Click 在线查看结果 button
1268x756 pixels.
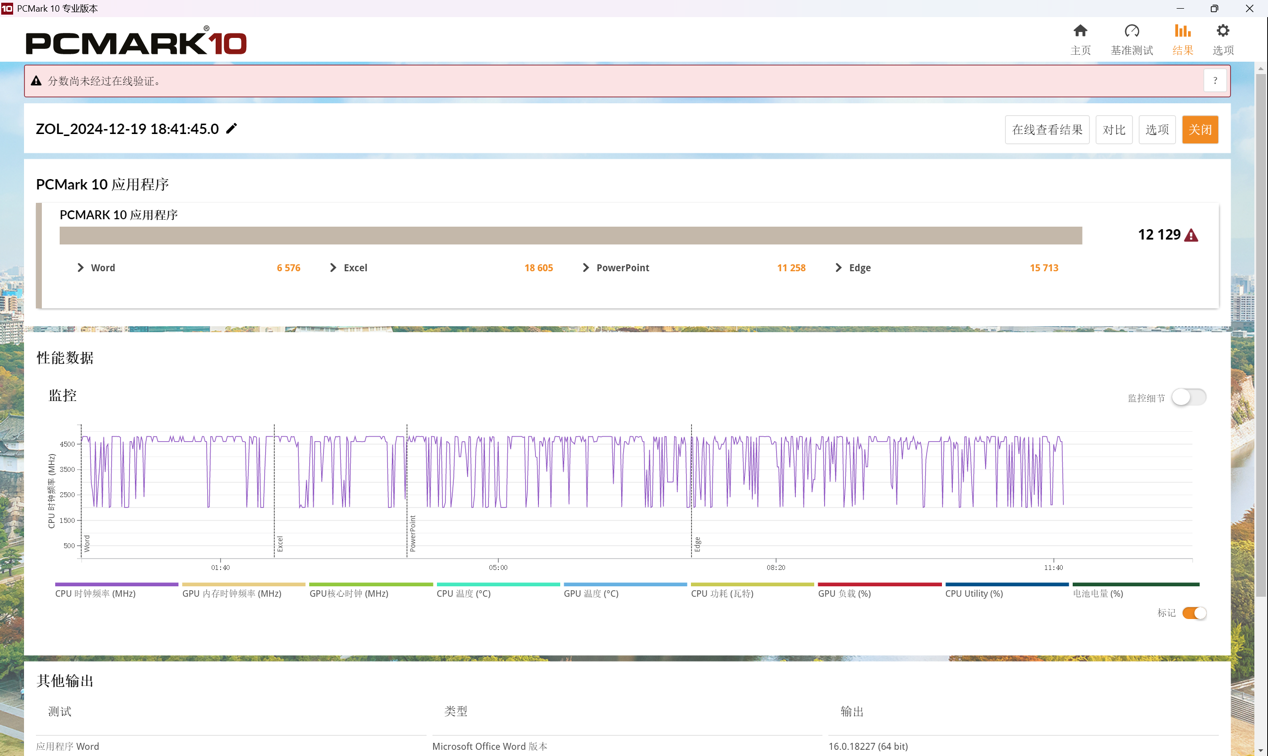[1047, 130]
